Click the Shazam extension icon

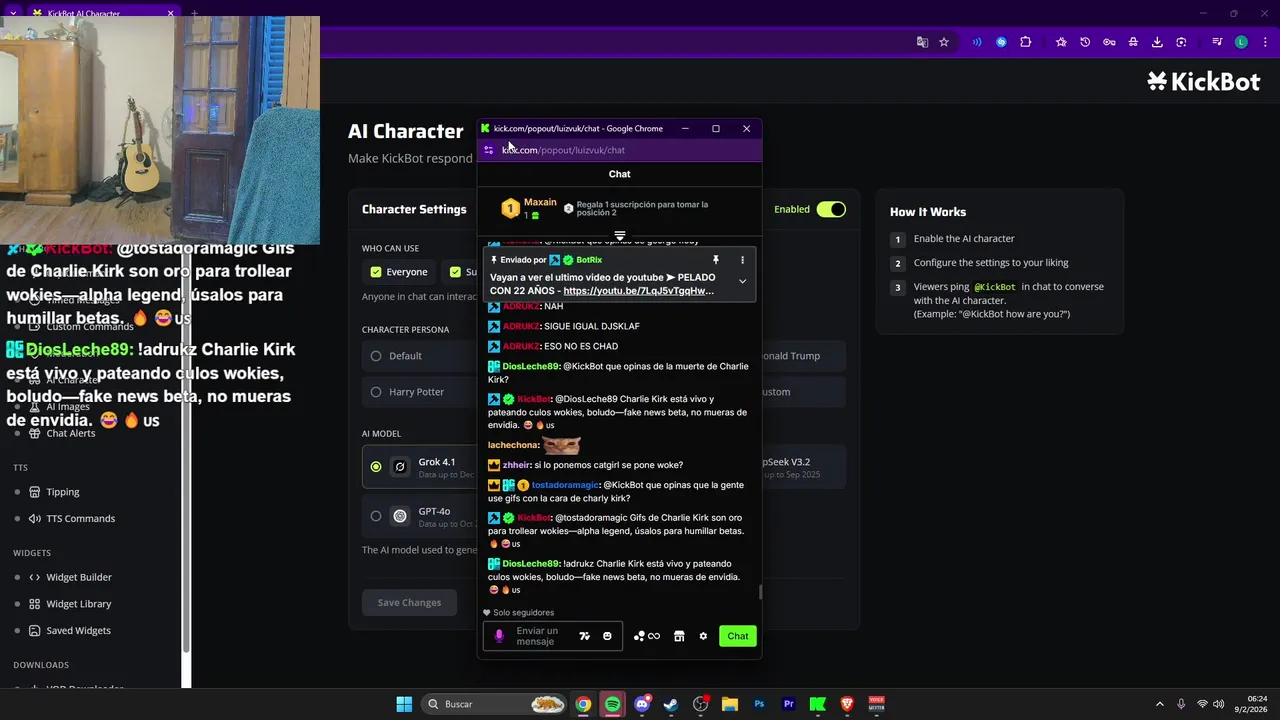point(1001,42)
